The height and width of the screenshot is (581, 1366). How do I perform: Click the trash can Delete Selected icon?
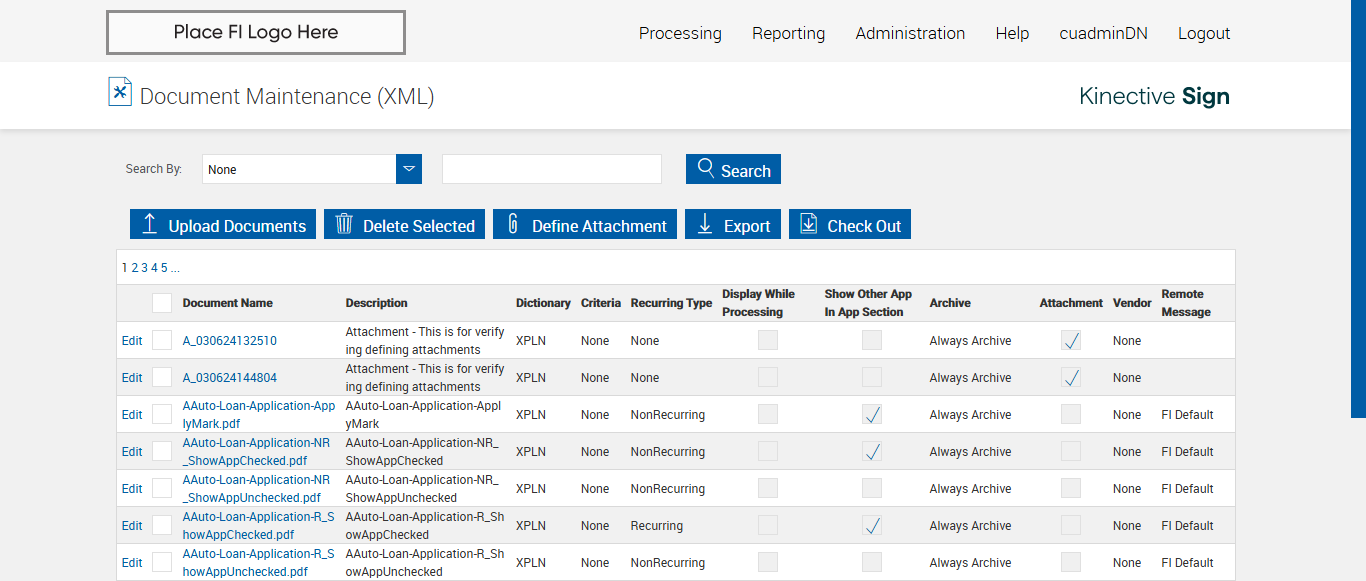(344, 224)
